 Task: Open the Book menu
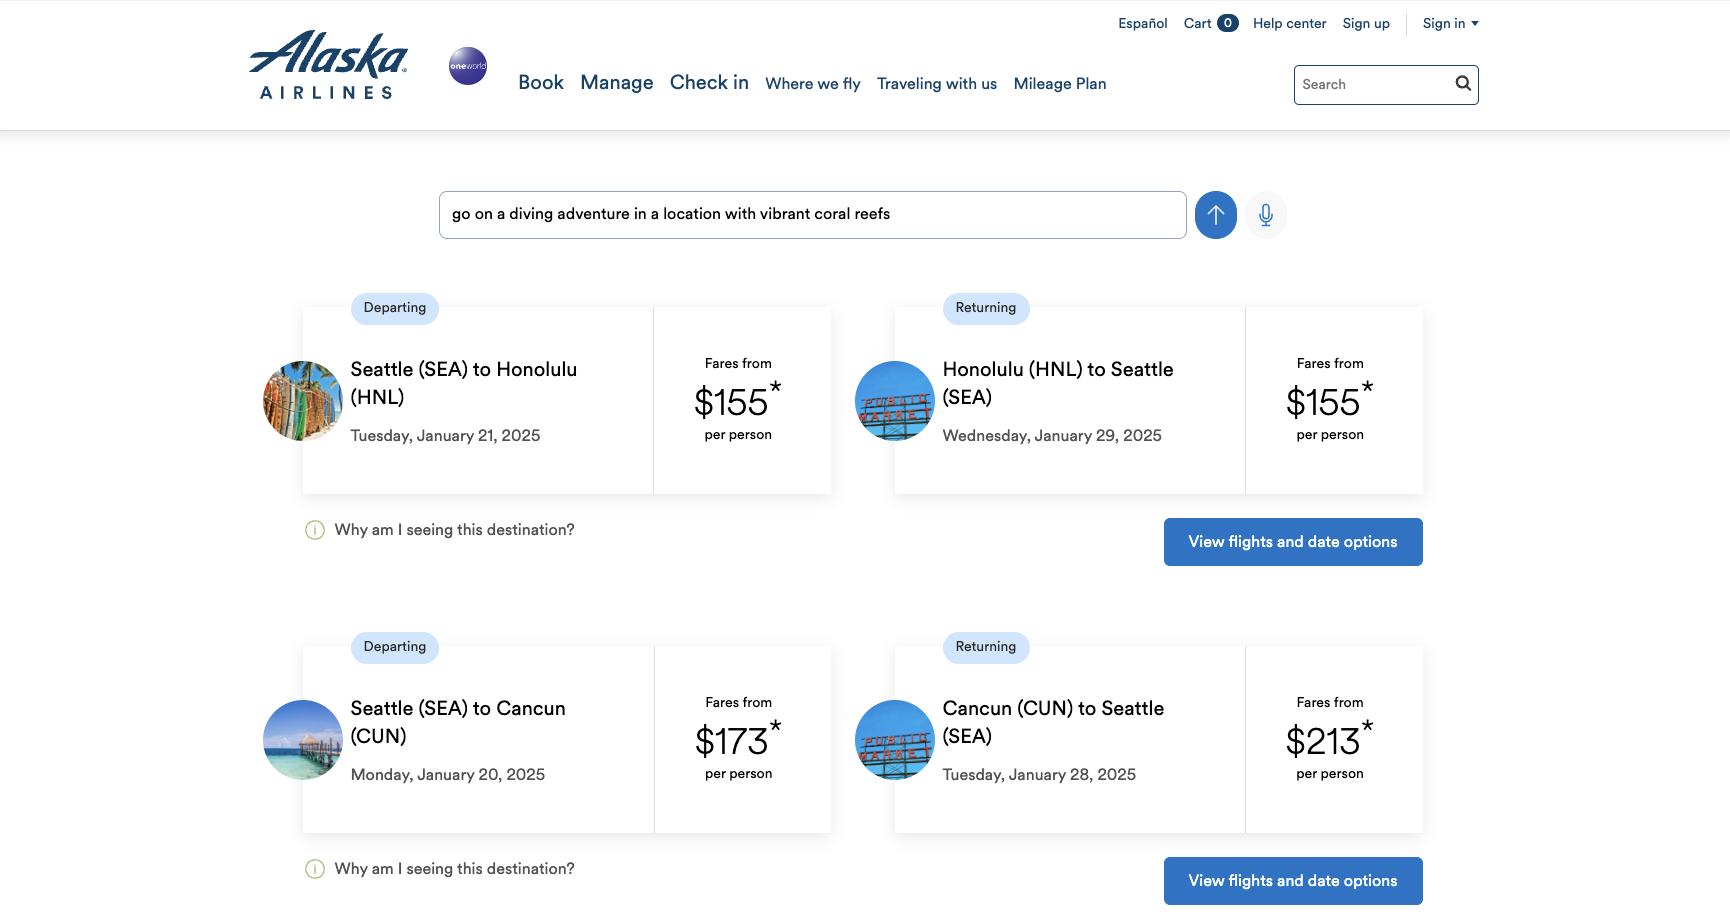point(541,83)
